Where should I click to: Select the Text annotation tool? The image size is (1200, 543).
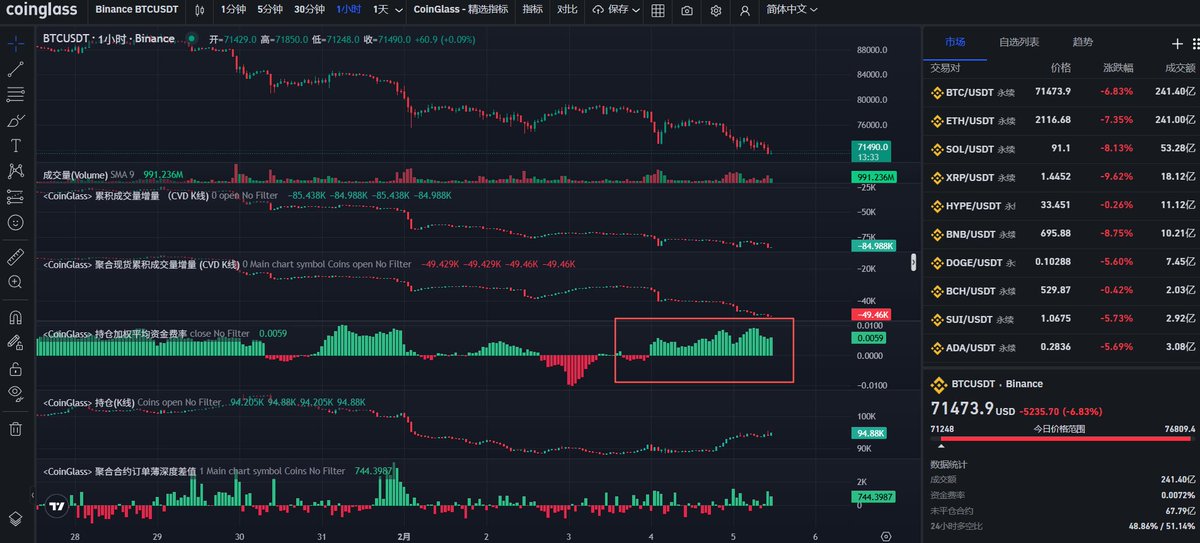tap(16, 146)
